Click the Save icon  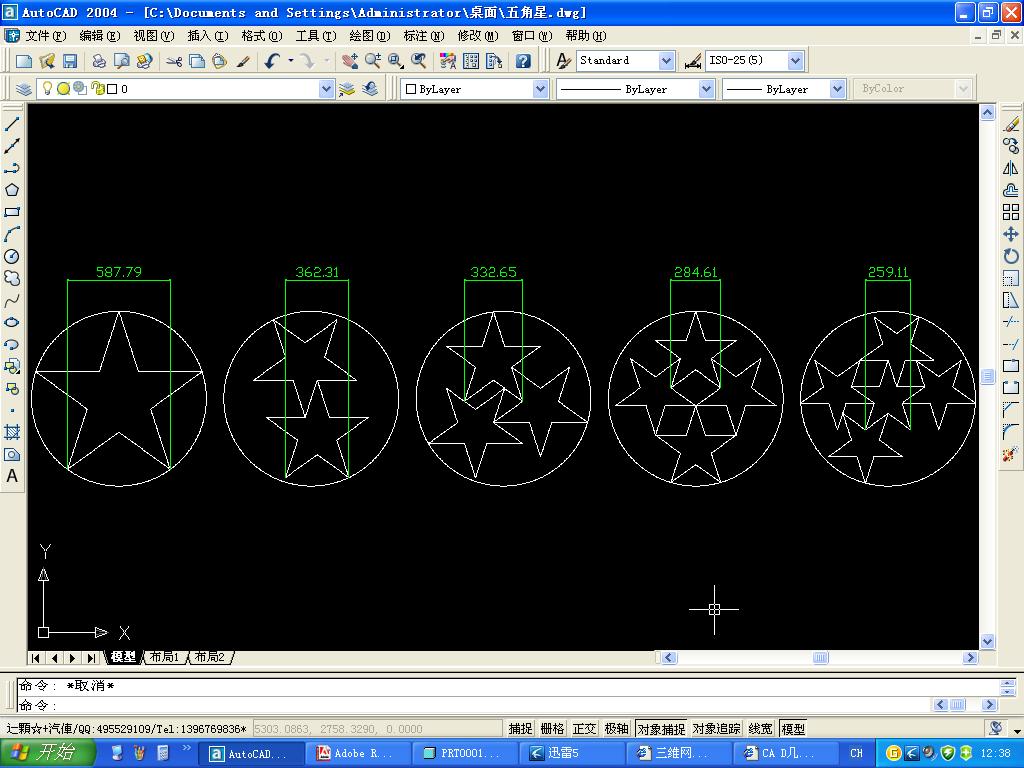pyautogui.click(x=70, y=61)
